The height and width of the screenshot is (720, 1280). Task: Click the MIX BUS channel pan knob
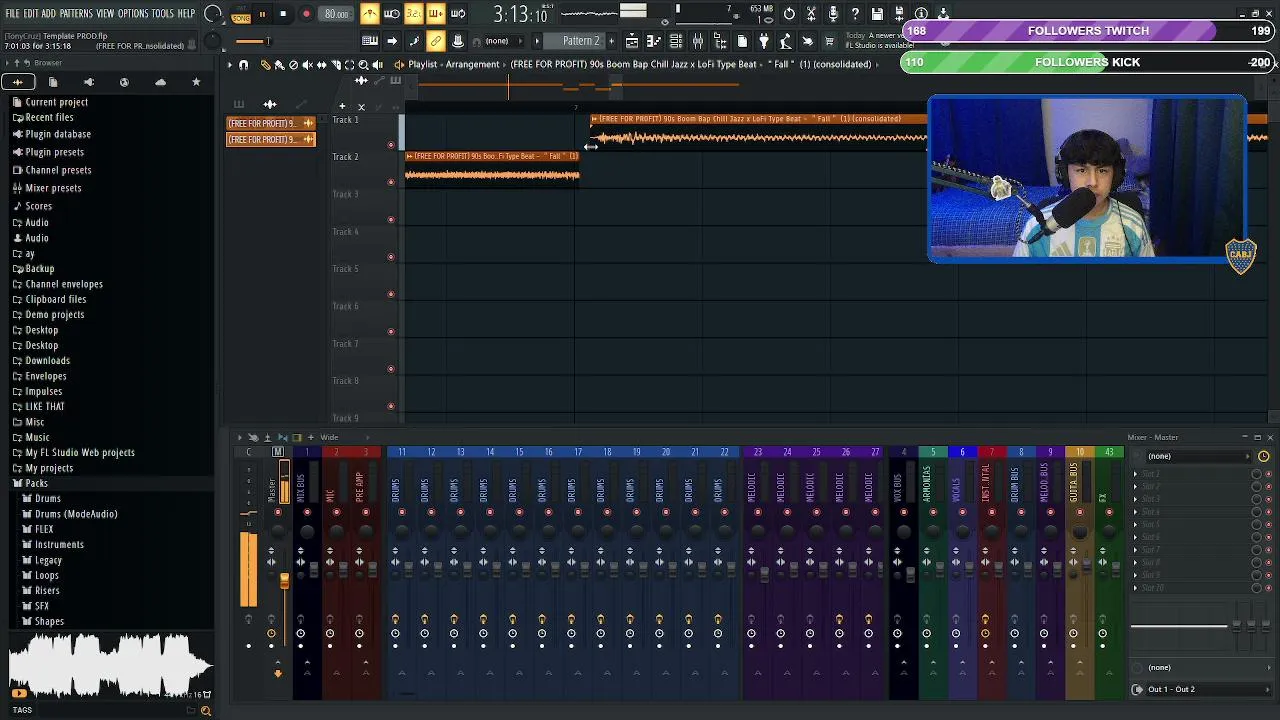307,532
